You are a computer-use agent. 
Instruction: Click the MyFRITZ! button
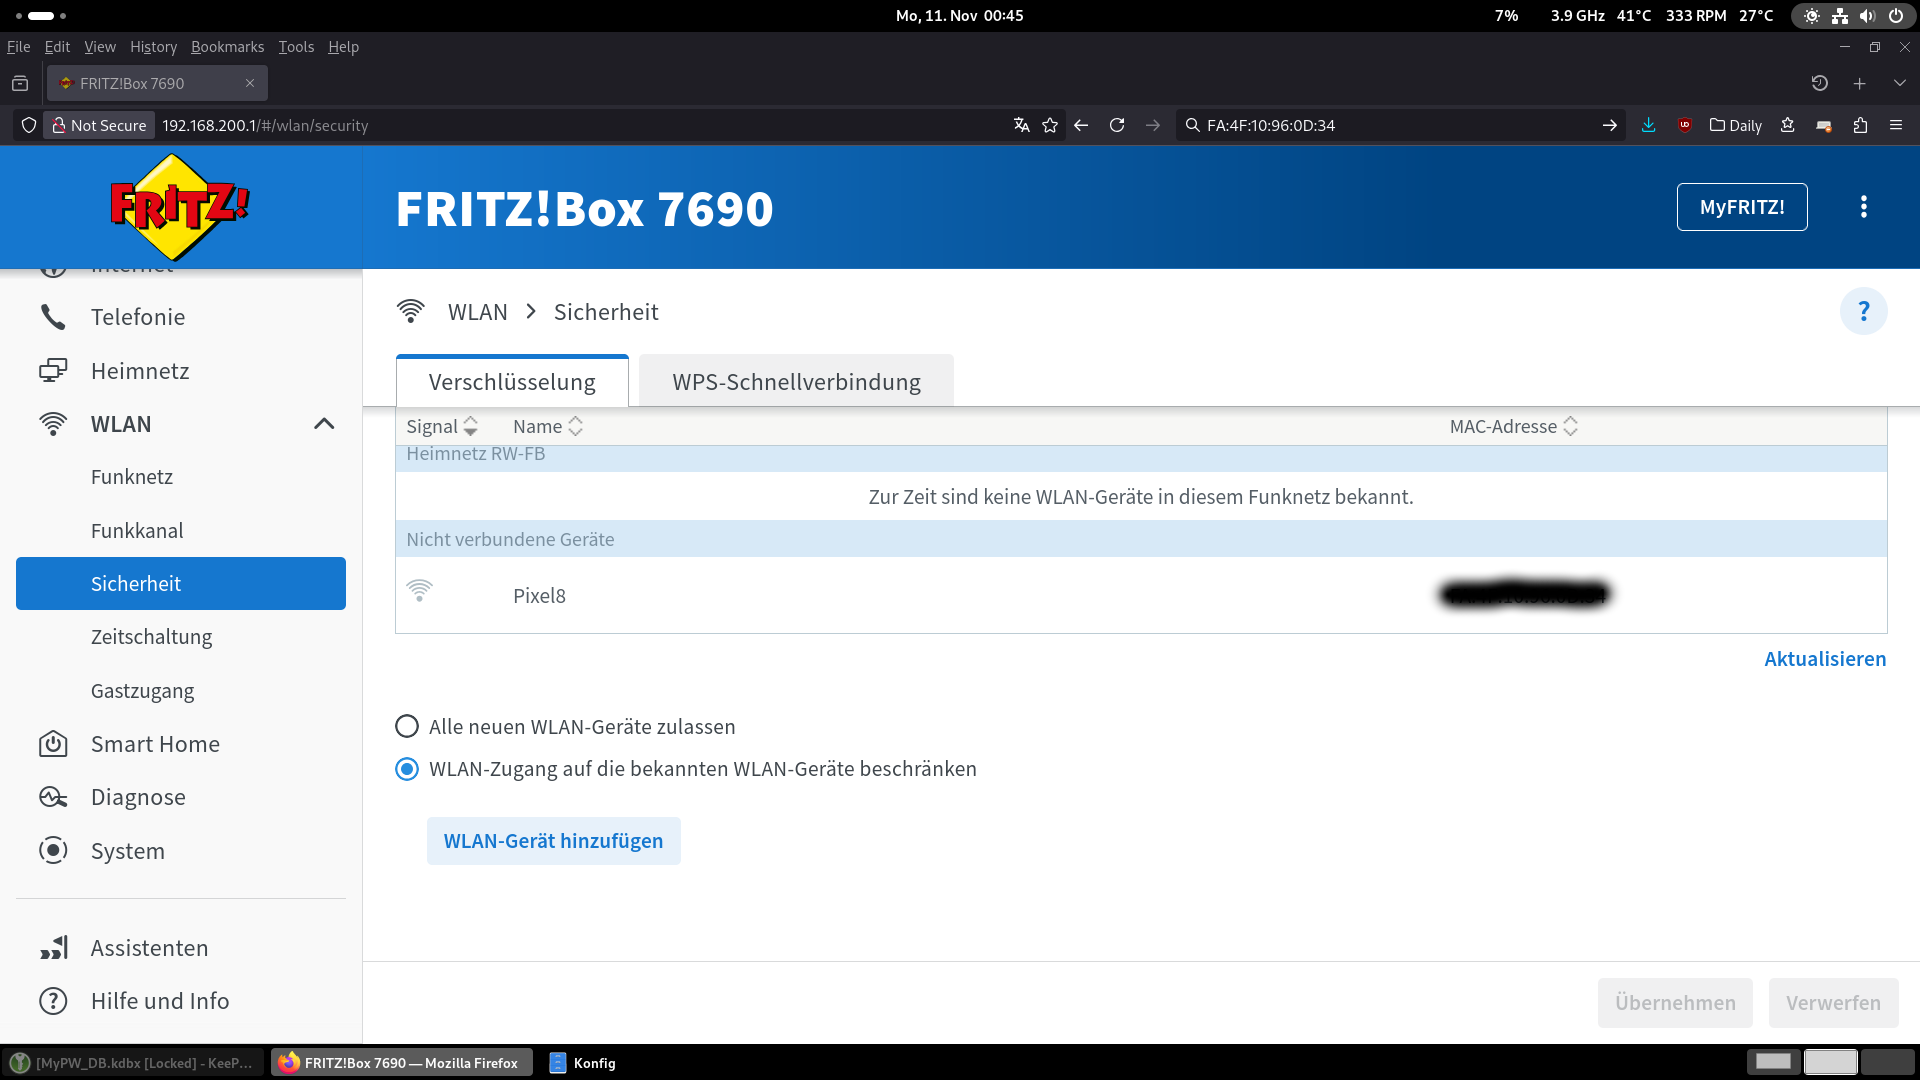point(1742,207)
